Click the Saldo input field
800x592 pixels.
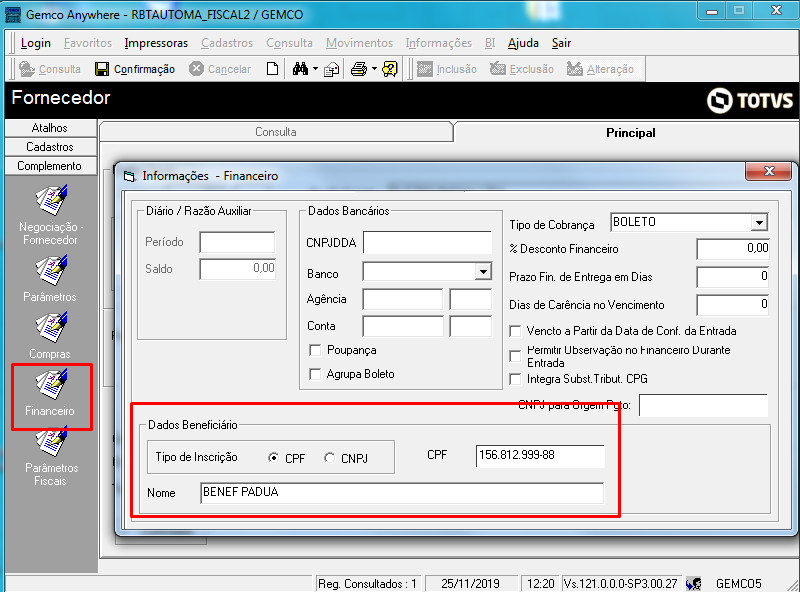click(x=237, y=269)
